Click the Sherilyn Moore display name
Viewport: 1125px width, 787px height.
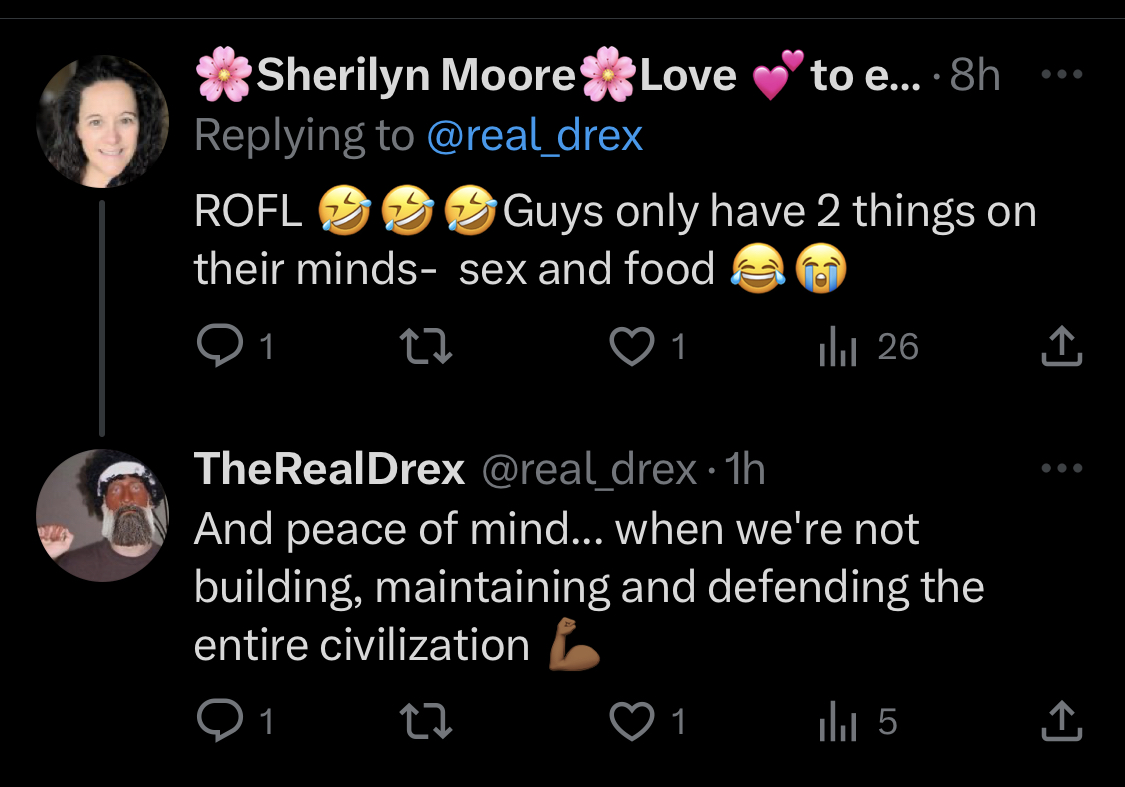416,75
